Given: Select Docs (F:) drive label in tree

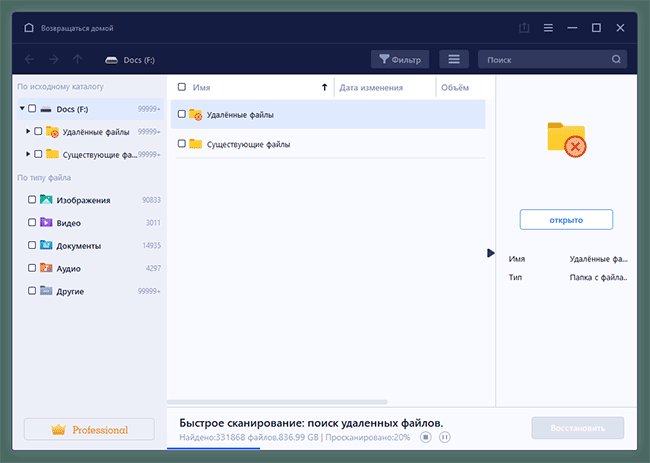Looking at the screenshot, I should [x=72, y=109].
